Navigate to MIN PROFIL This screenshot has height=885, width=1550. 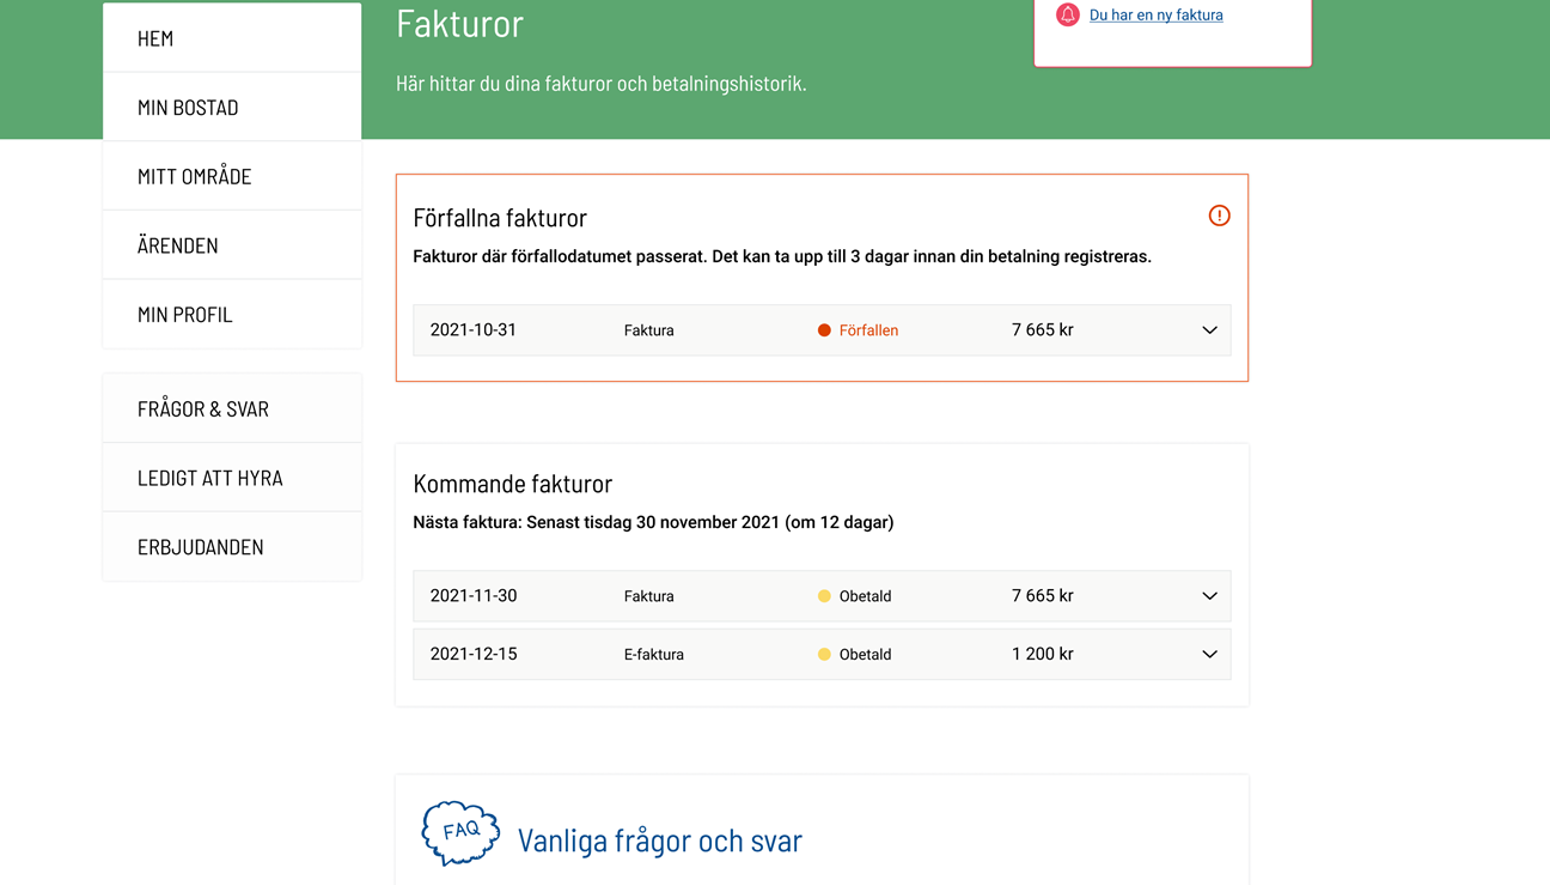tap(185, 315)
